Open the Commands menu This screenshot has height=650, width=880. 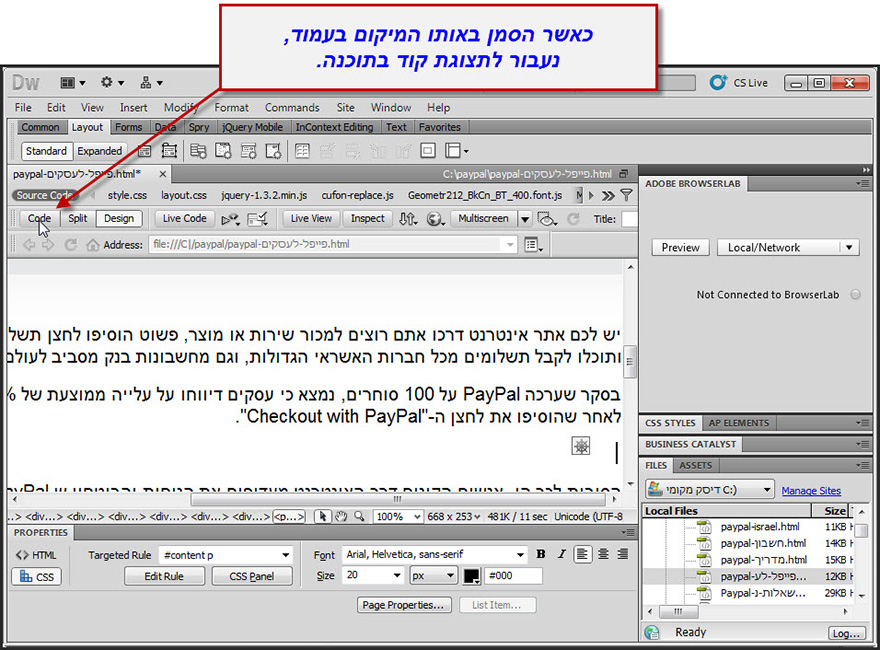point(292,107)
